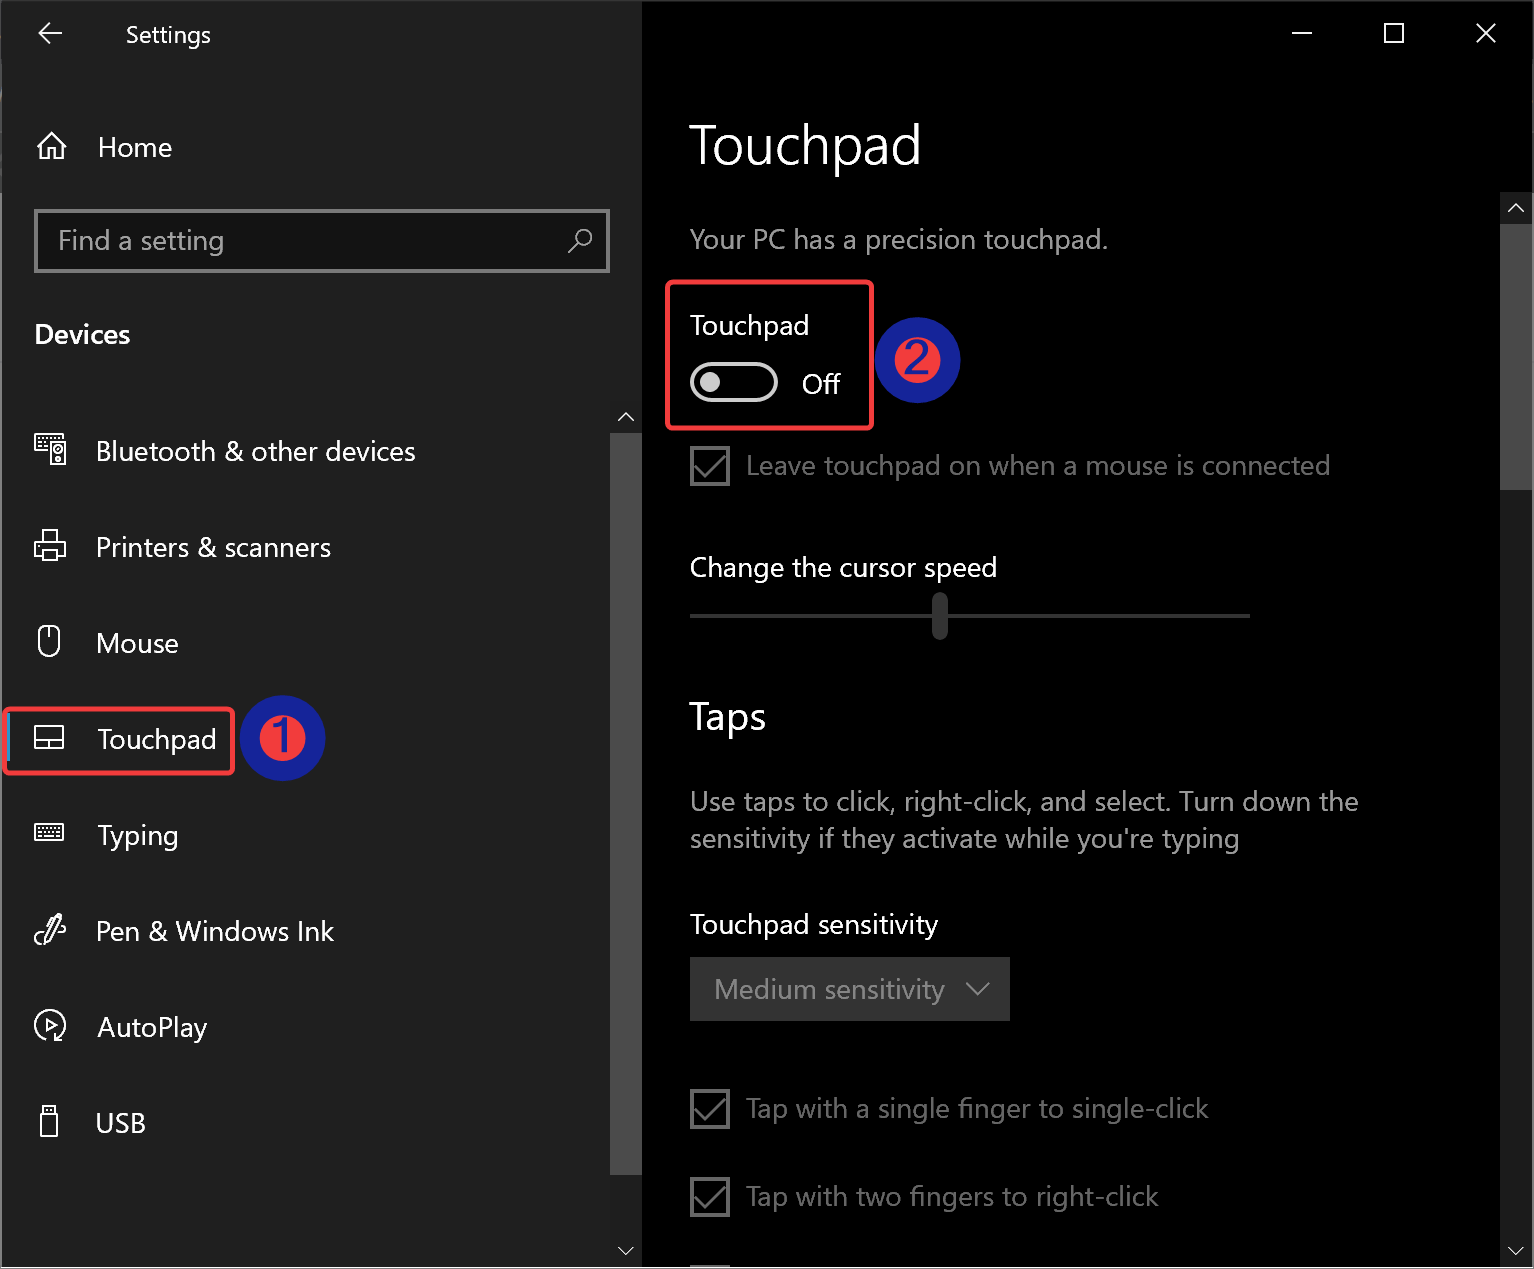1534x1269 pixels.
Task: Click the Printers & scanners icon
Action: (x=50, y=546)
